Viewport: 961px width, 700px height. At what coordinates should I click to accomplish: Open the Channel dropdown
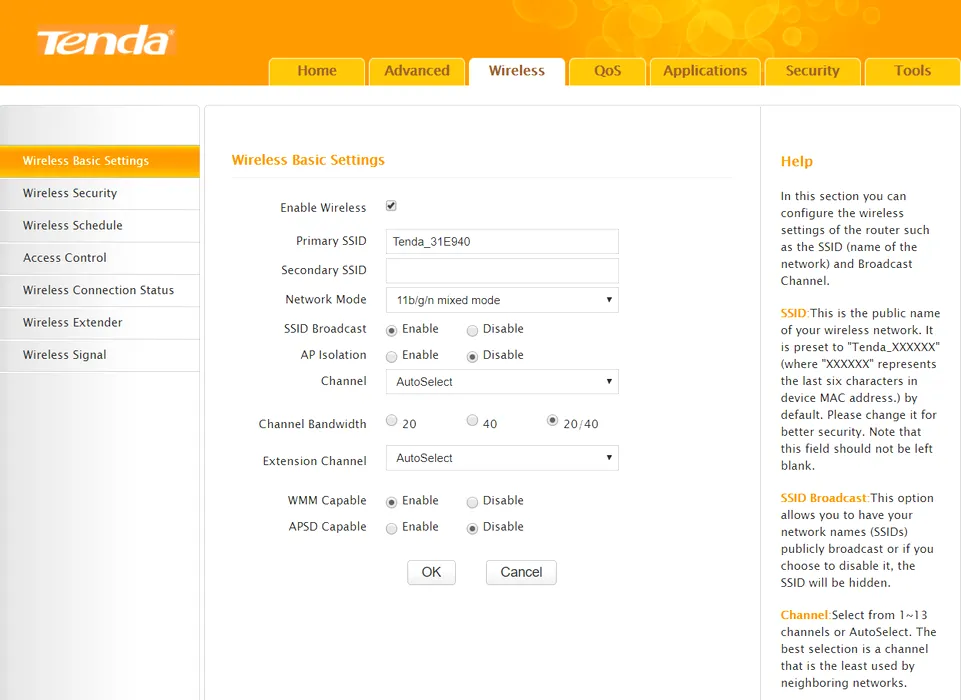(x=502, y=382)
